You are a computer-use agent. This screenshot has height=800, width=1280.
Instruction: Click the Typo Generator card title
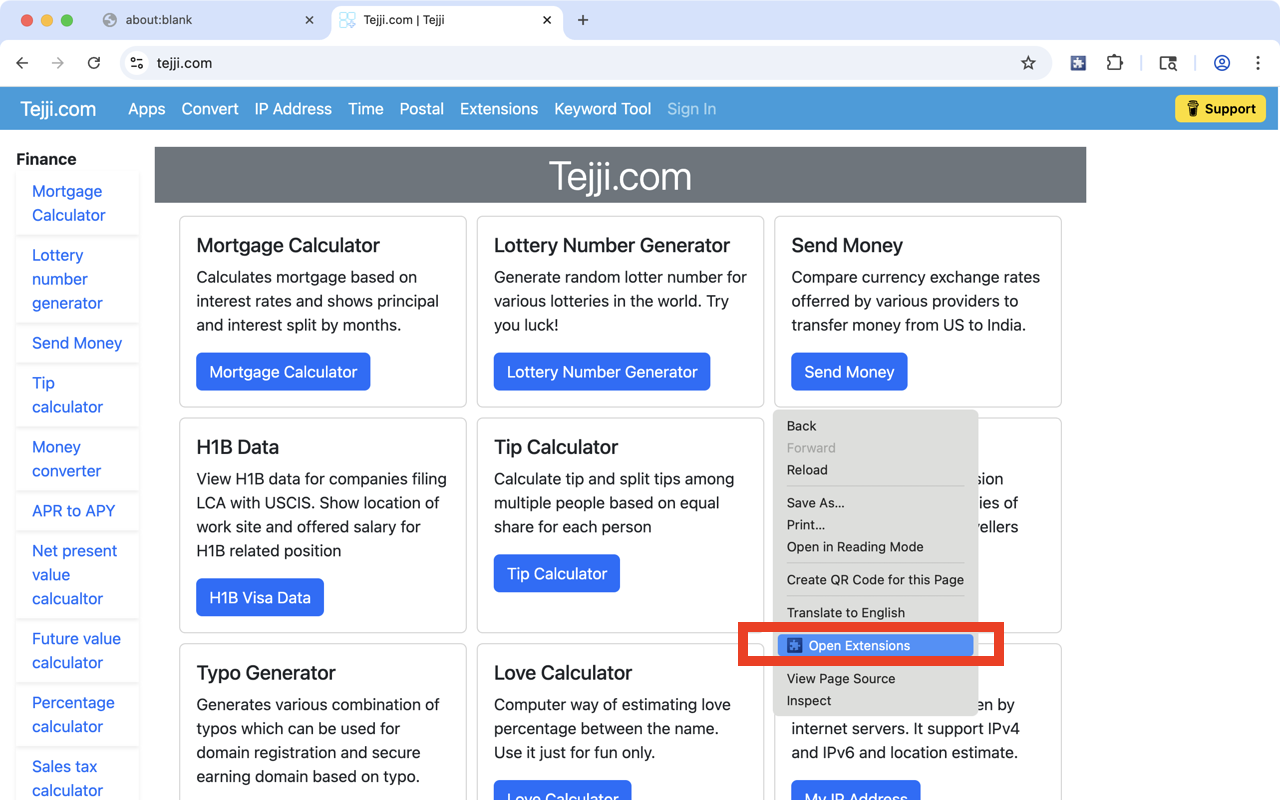tap(266, 673)
